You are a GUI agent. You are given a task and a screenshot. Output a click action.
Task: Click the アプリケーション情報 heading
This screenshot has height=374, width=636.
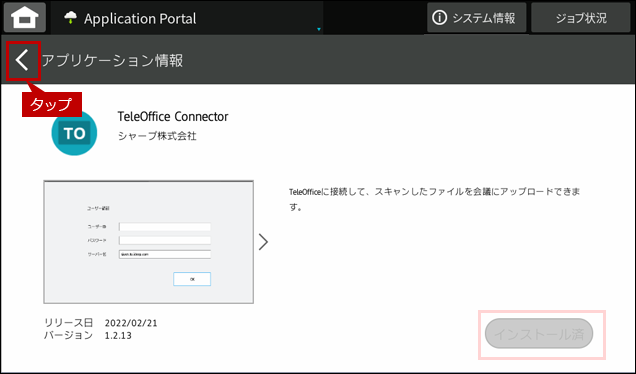[112, 60]
